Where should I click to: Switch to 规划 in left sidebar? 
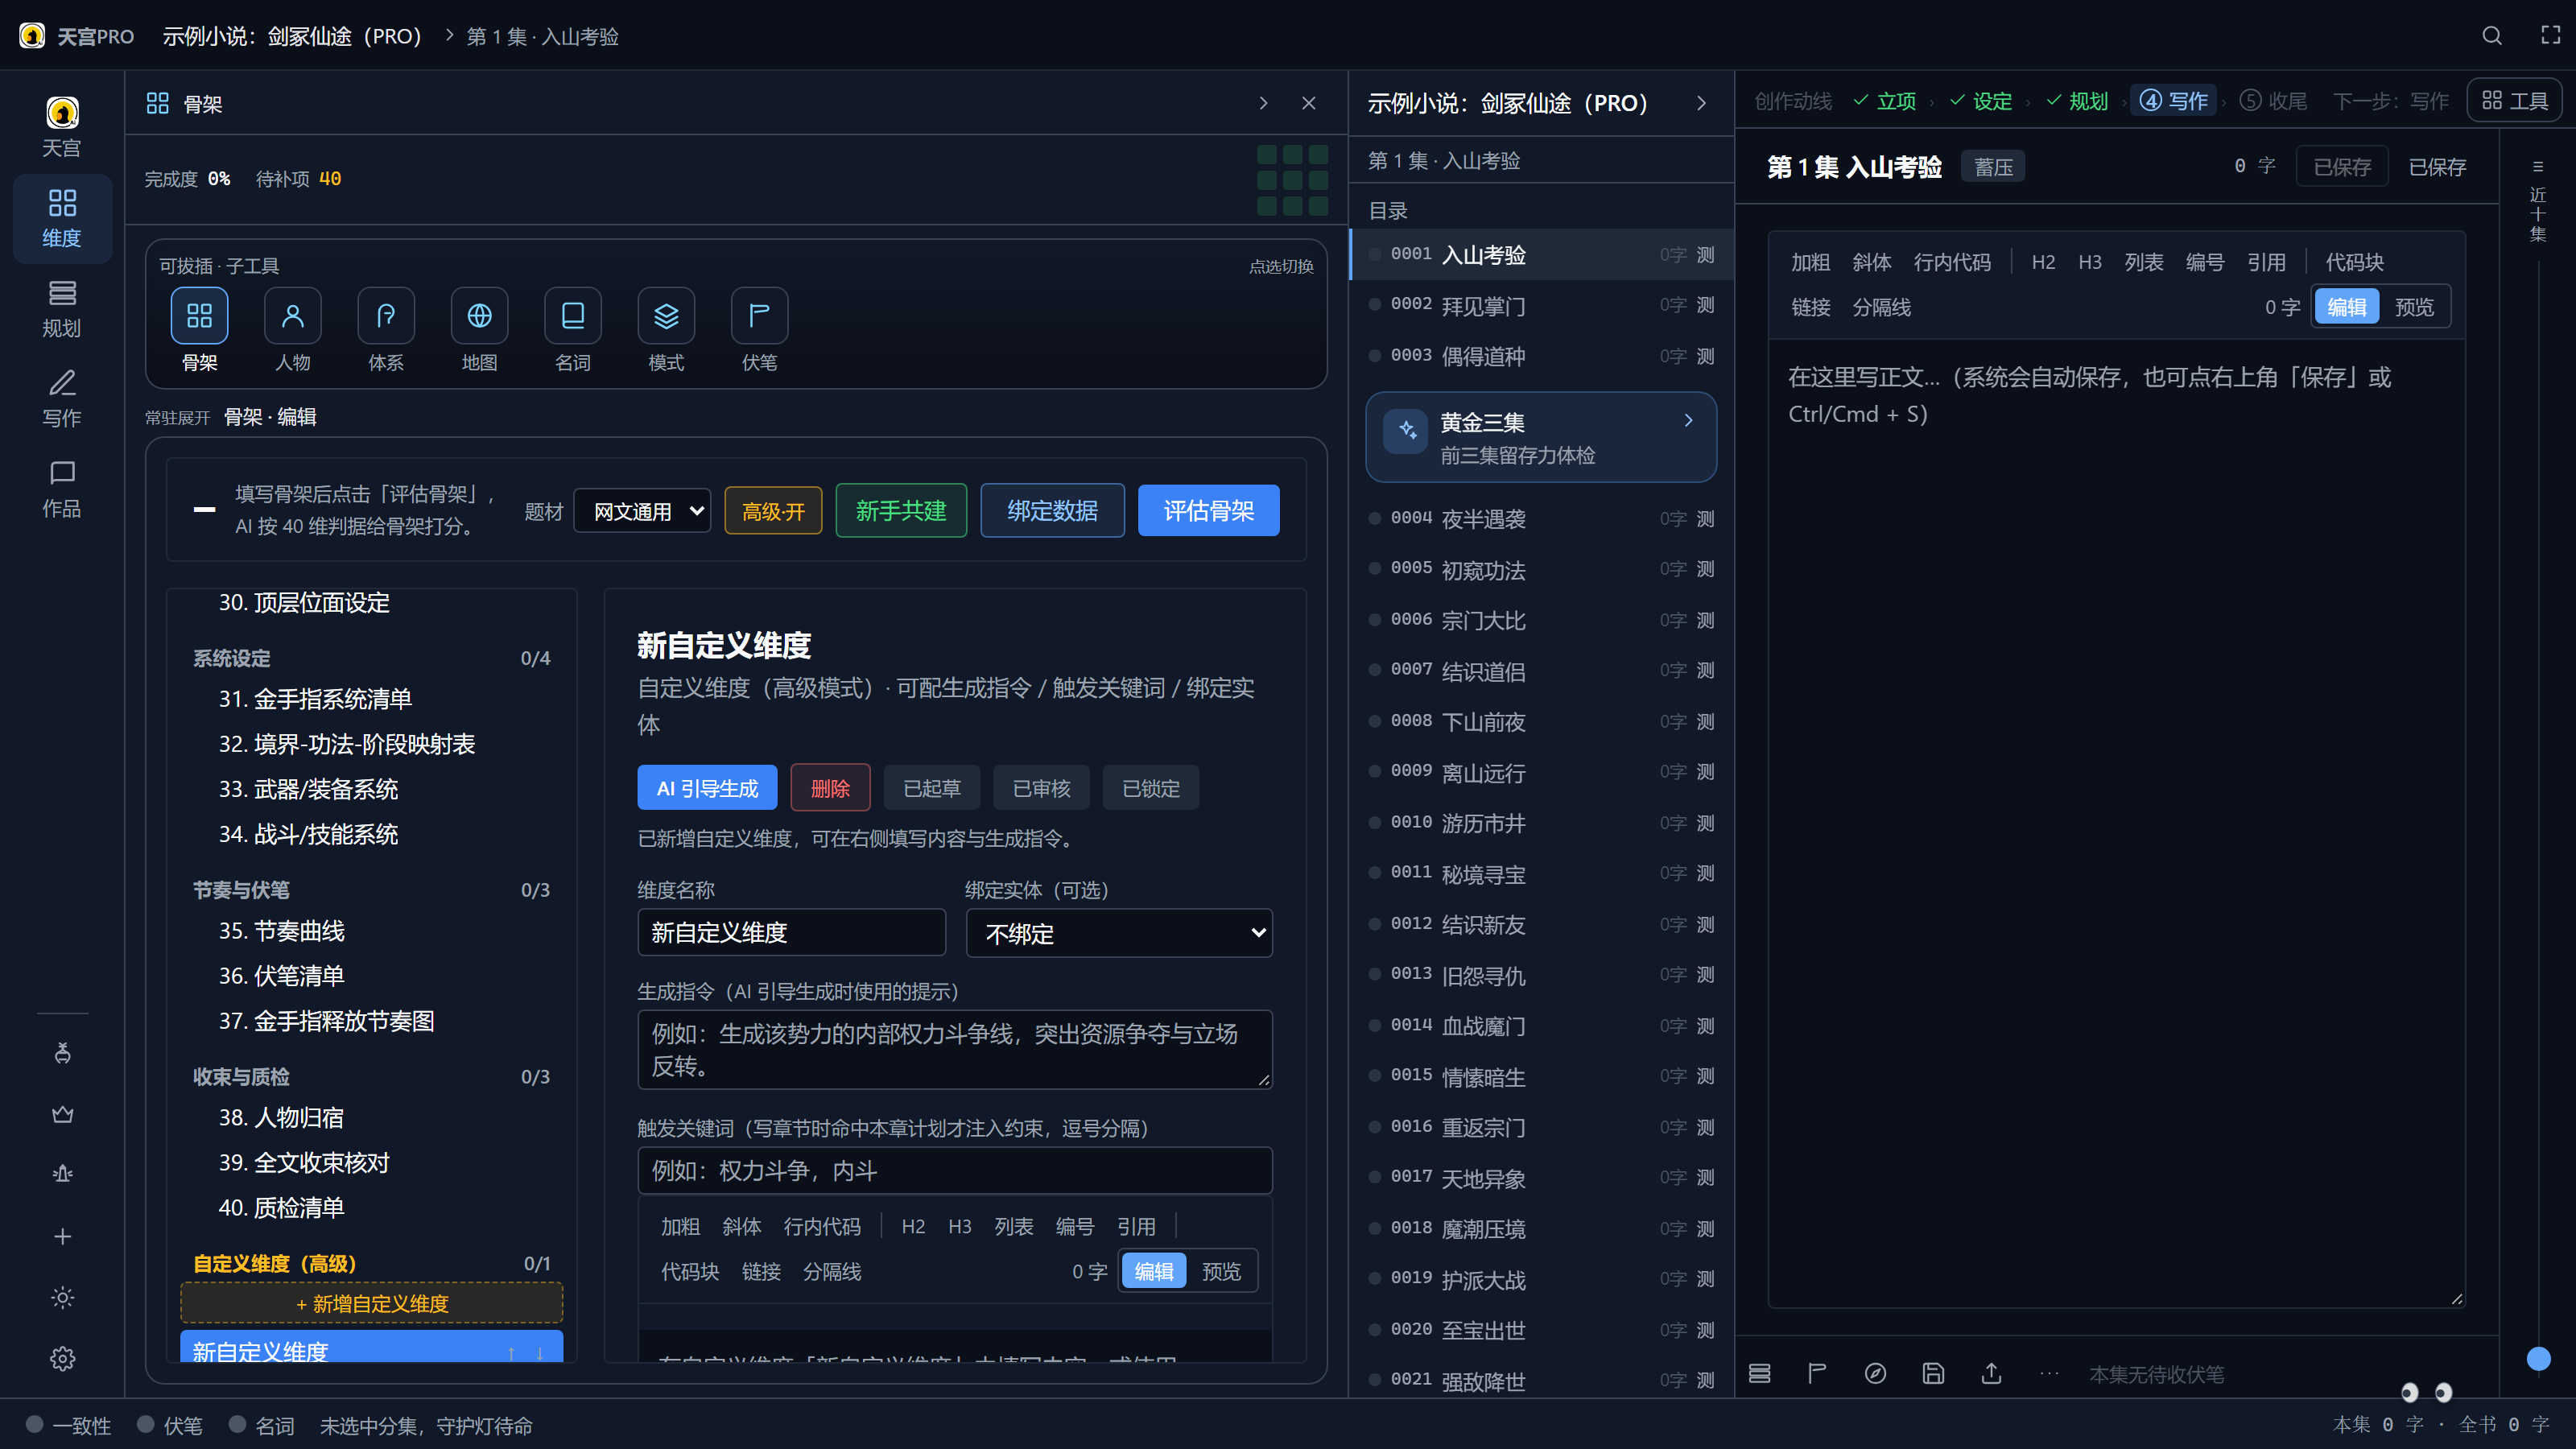pos(62,309)
